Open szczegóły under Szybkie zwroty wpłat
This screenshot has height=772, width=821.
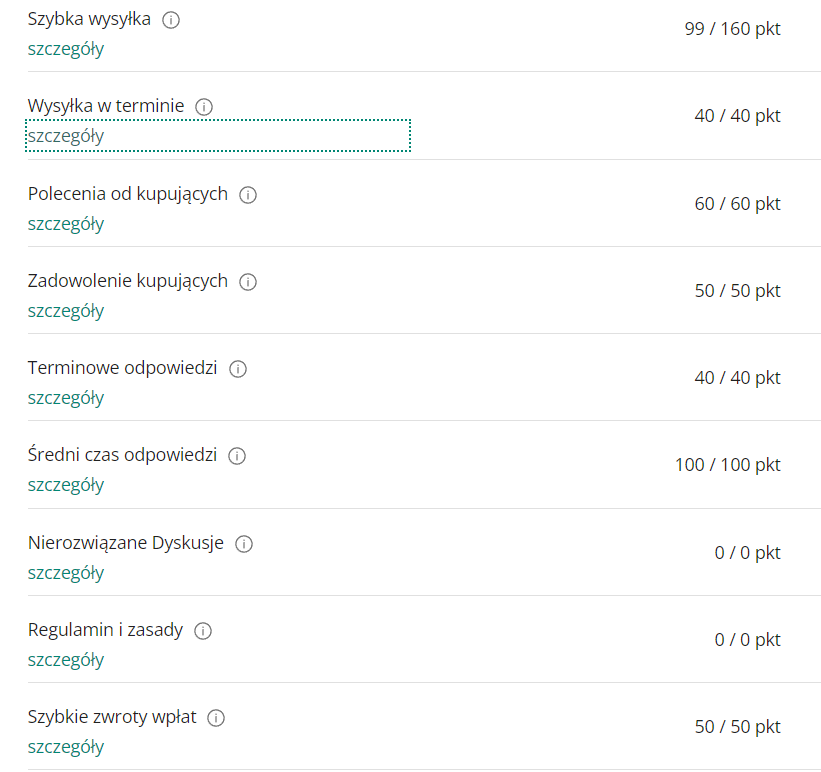[66, 747]
